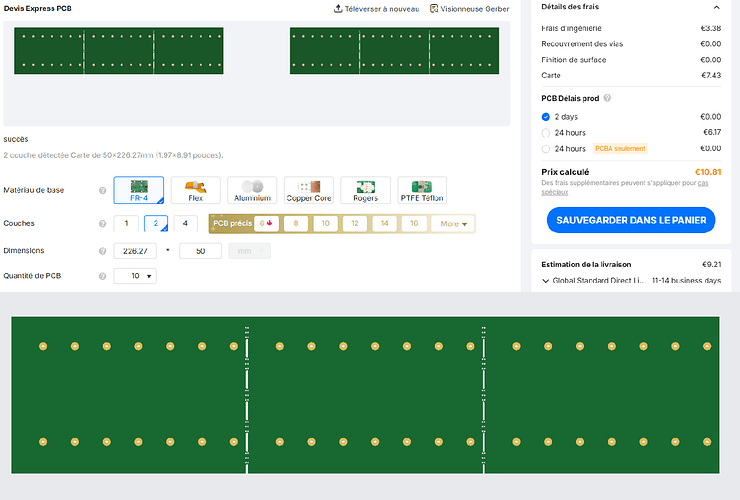This screenshot has width=740, height=500.
Task: Open the Quantité de PCB dropdown
Action: (x=135, y=276)
